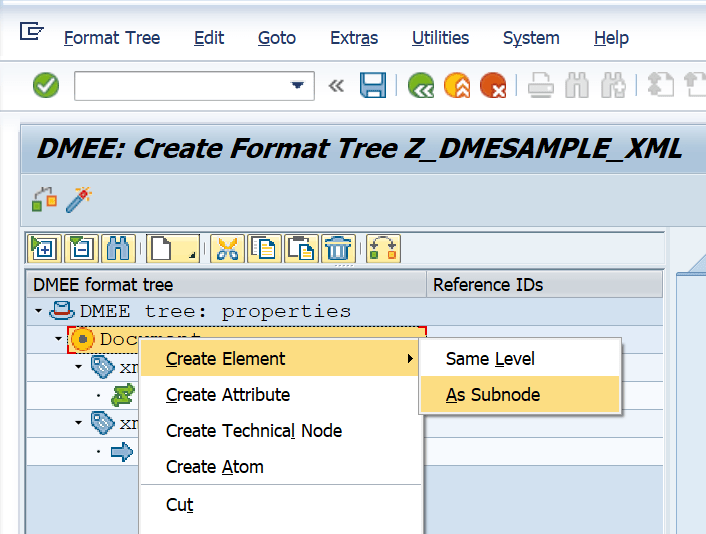Click the red Cancel icon

493,85
